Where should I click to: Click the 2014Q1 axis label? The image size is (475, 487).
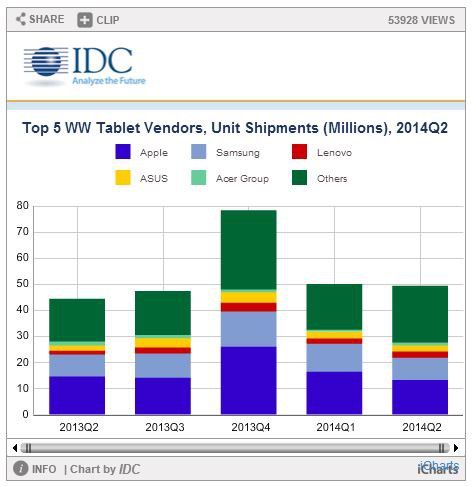pyautogui.click(x=336, y=427)
